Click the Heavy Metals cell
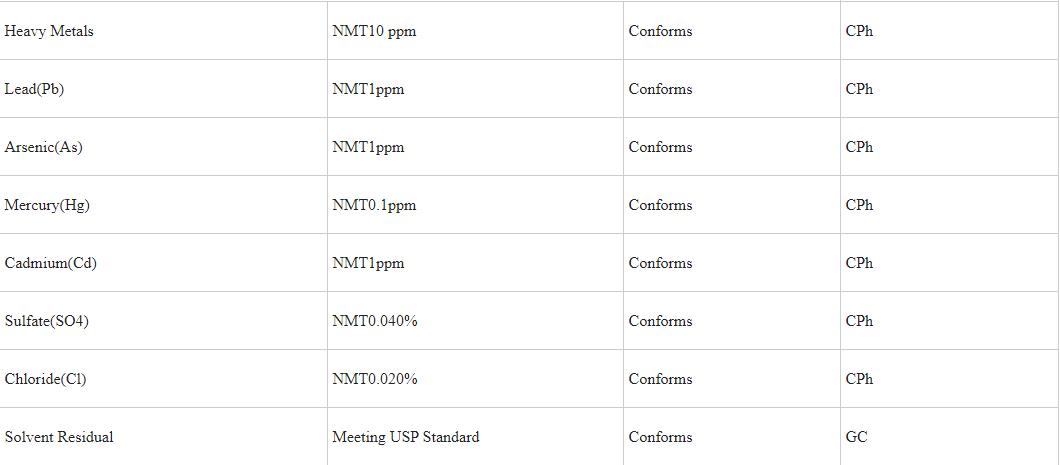Screen dimensions: 1060x465 pyautogui.click(x=49, y=31)
